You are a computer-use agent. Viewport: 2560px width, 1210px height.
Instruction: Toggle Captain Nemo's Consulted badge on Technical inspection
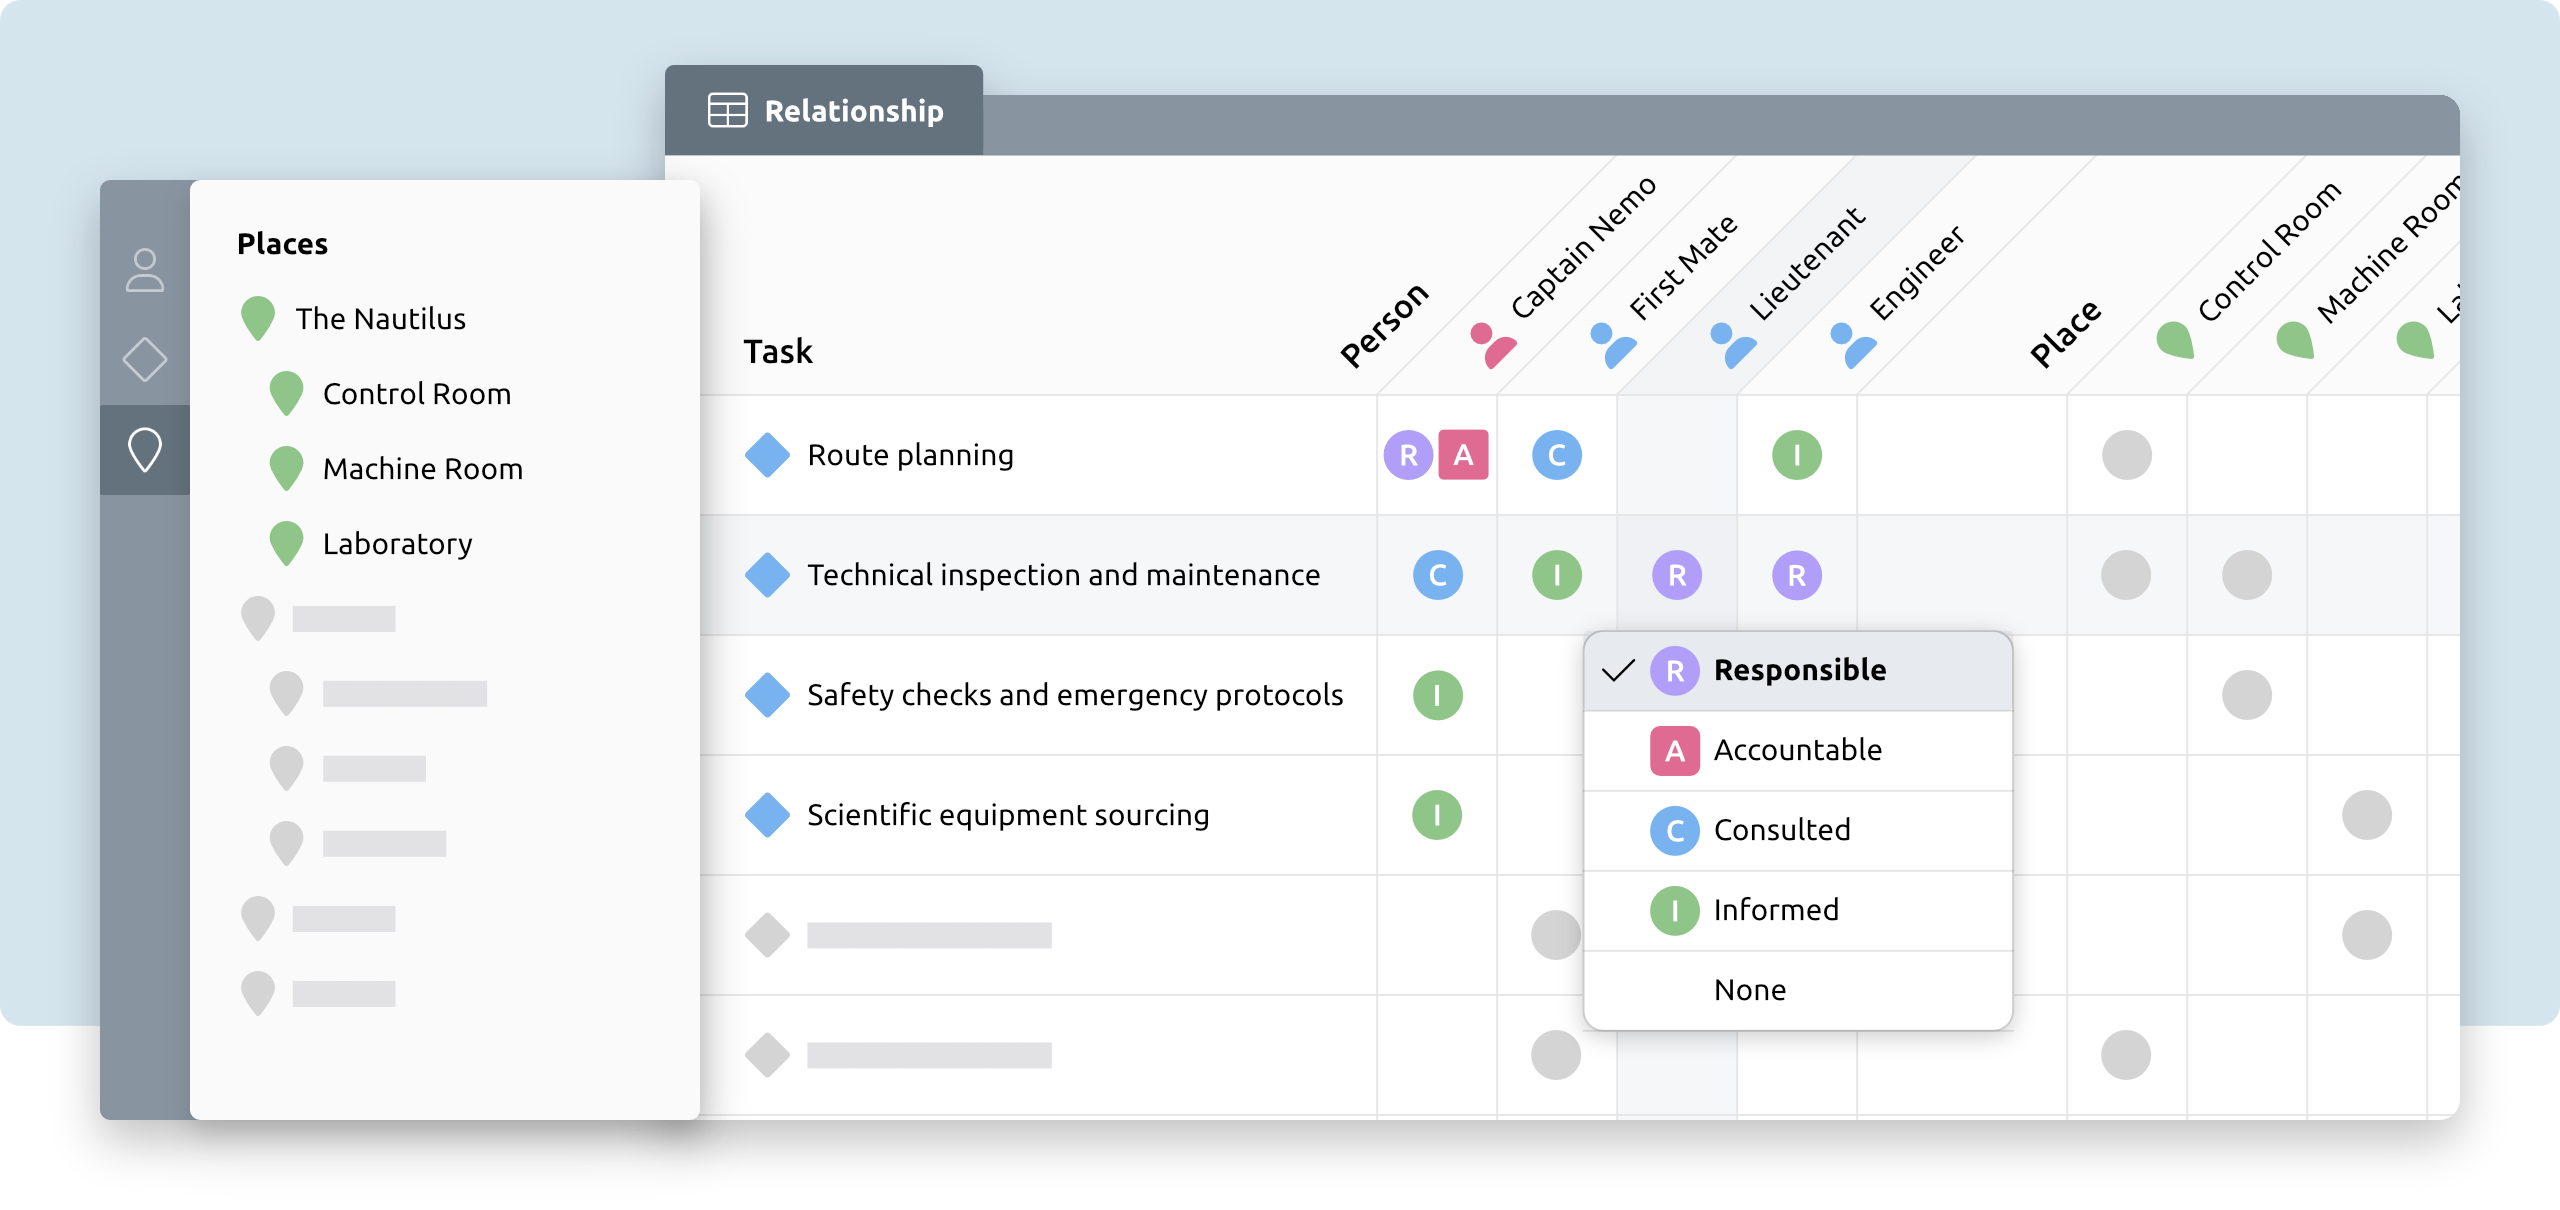[x=1437, y=575]
